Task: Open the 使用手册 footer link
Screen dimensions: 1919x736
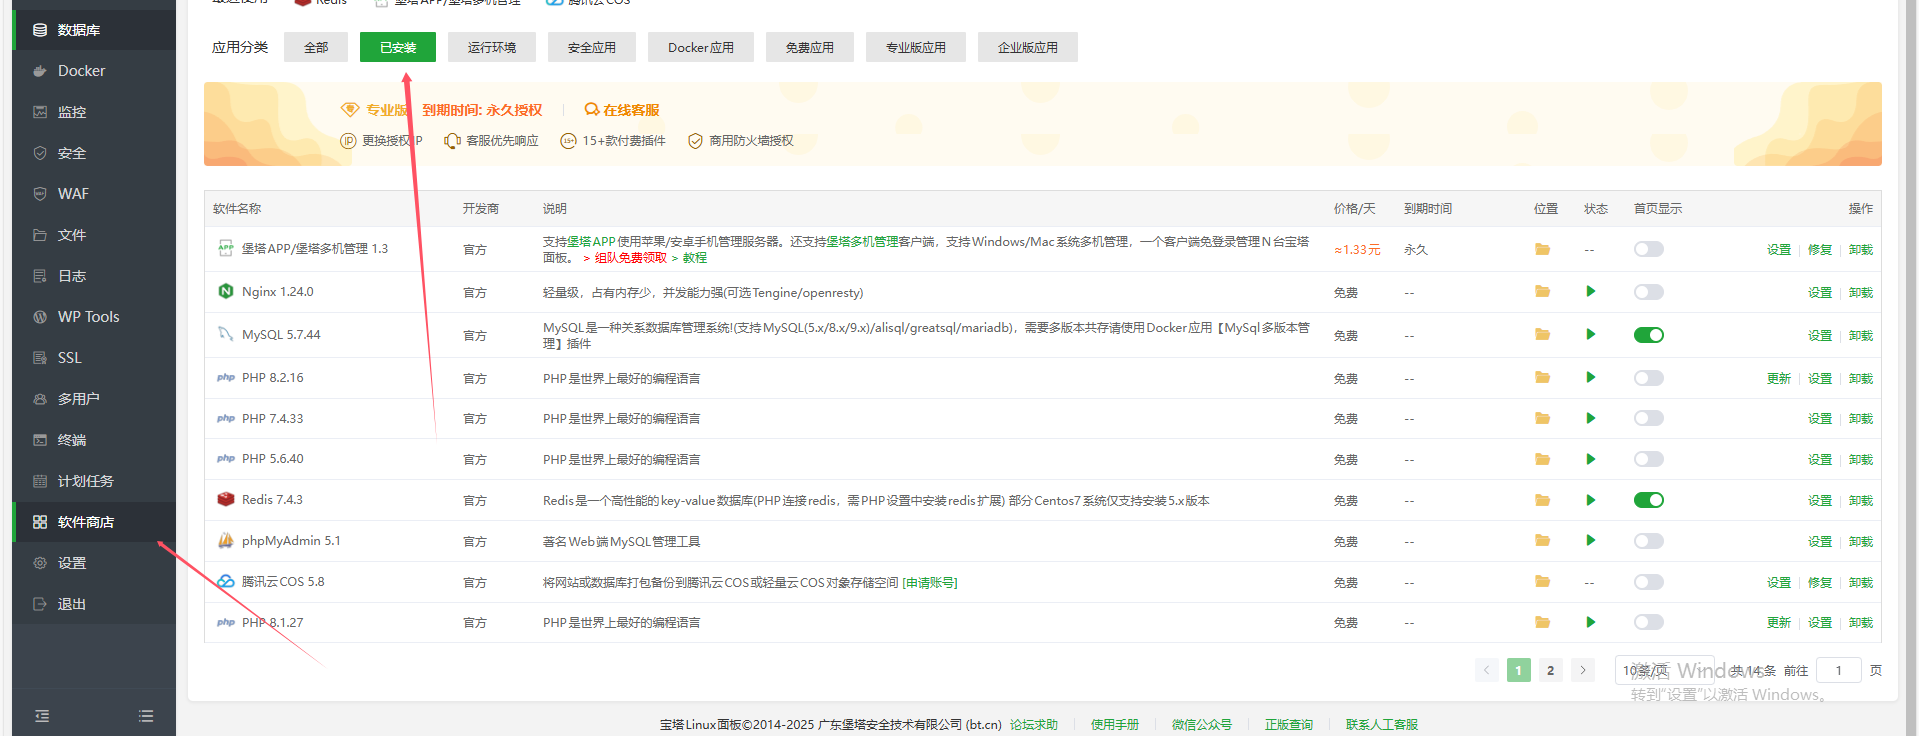Action: (1115, 725)
